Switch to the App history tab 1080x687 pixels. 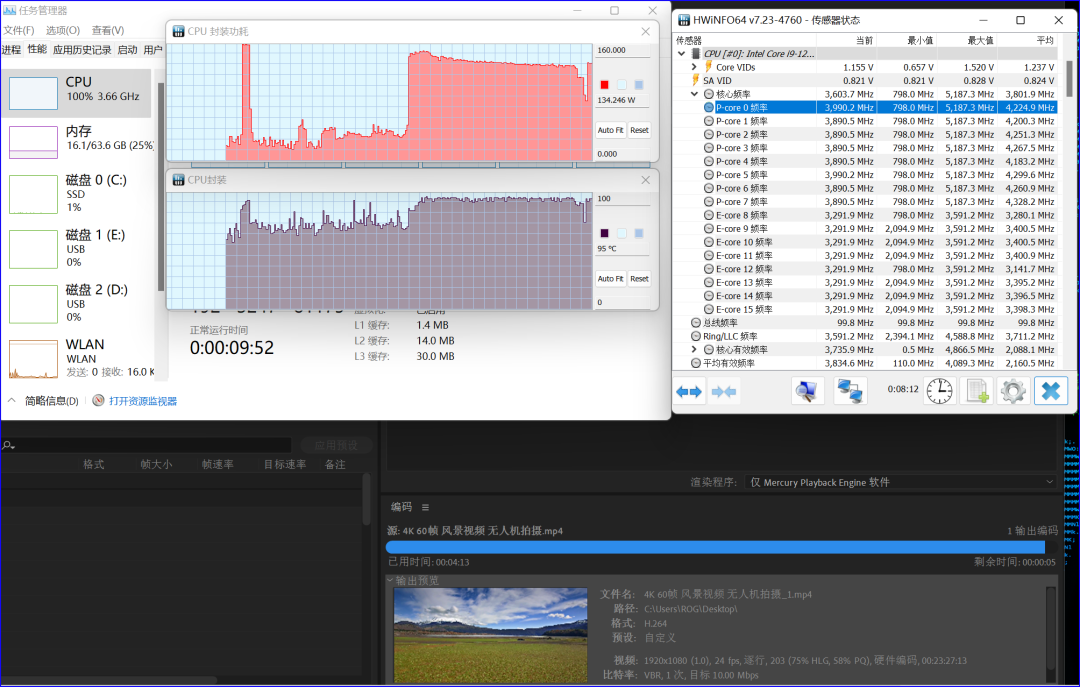(82, 50)
